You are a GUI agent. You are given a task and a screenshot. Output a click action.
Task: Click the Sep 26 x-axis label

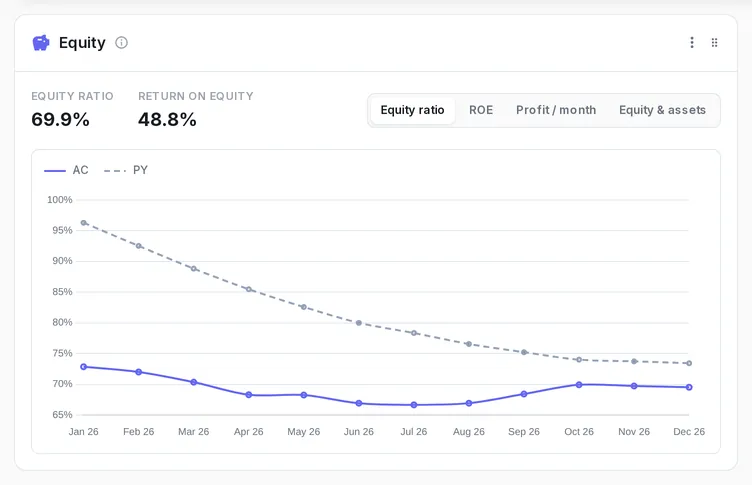tap(524, 432)
